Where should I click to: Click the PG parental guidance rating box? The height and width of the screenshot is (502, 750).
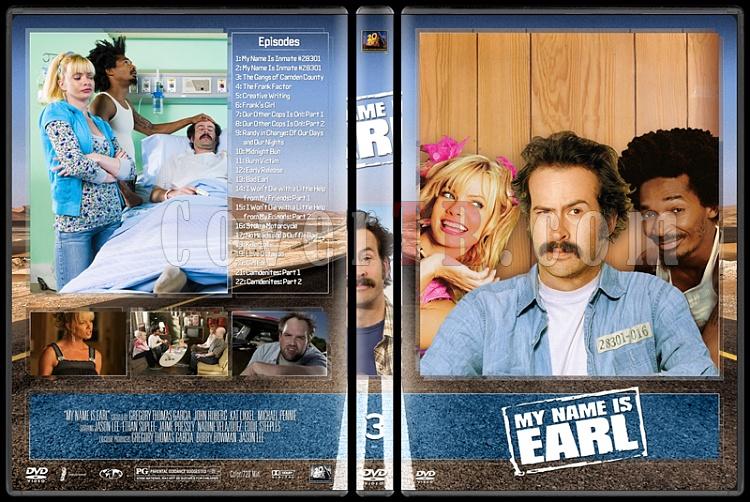pyautogui.click(x=177, y=473)
